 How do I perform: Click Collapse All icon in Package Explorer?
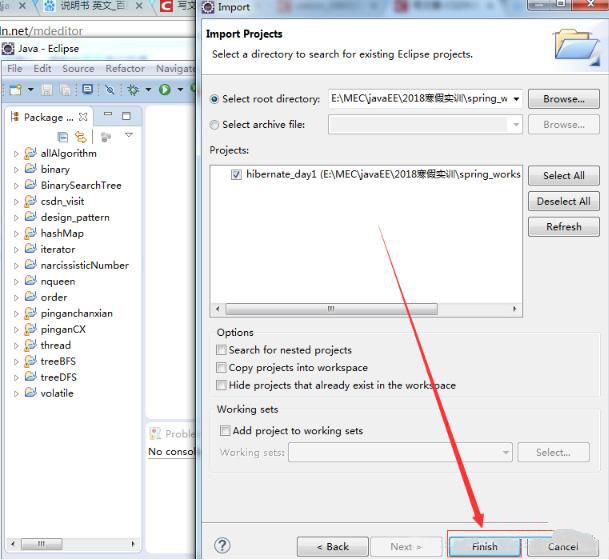coord(63,136)
